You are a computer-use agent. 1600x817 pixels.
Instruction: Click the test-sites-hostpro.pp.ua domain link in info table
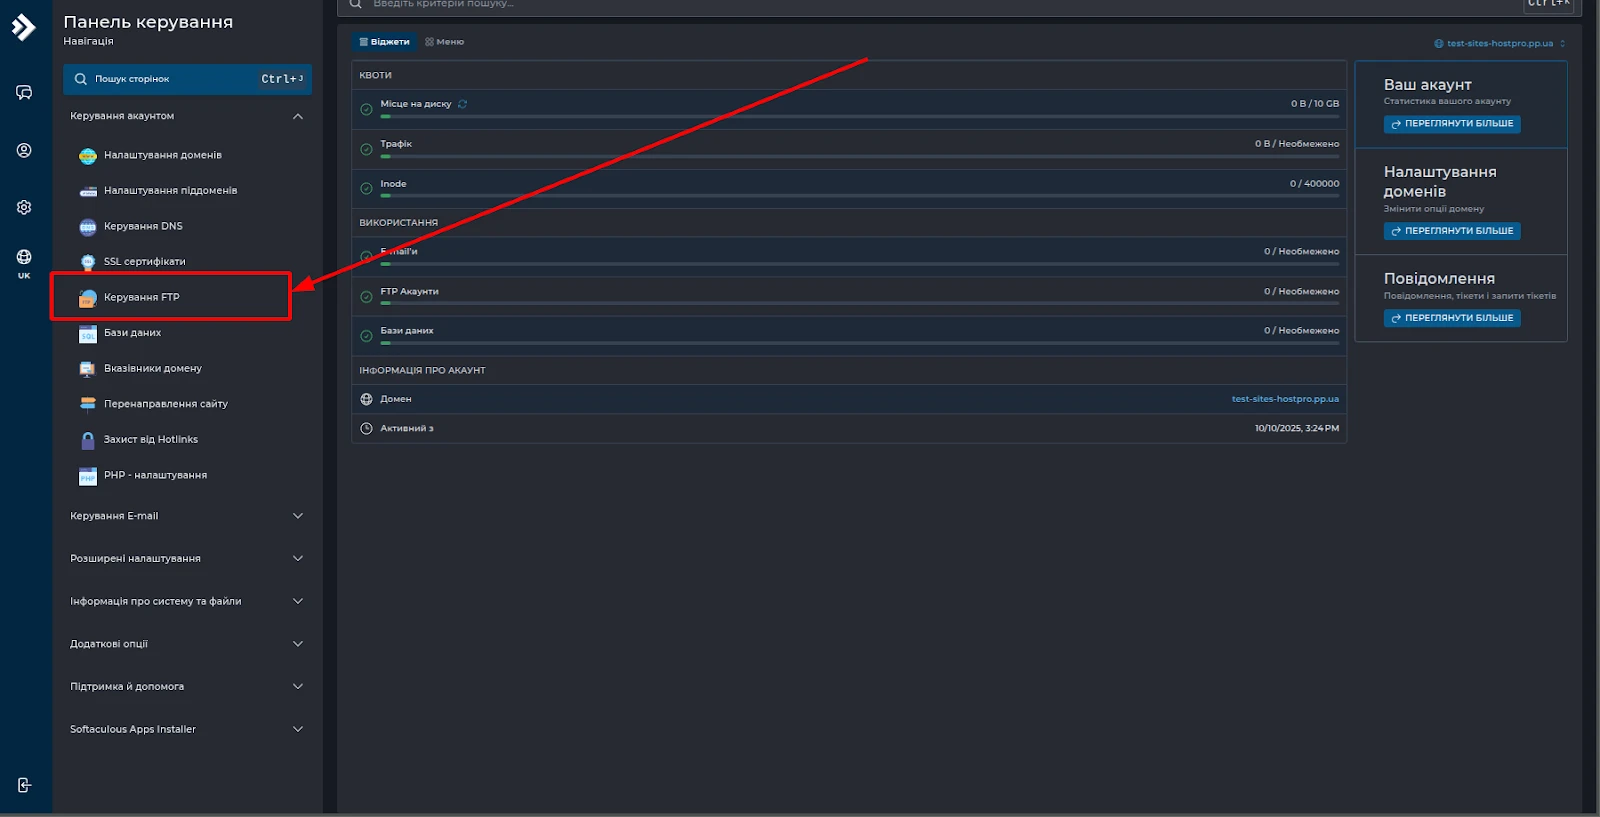1285,399
